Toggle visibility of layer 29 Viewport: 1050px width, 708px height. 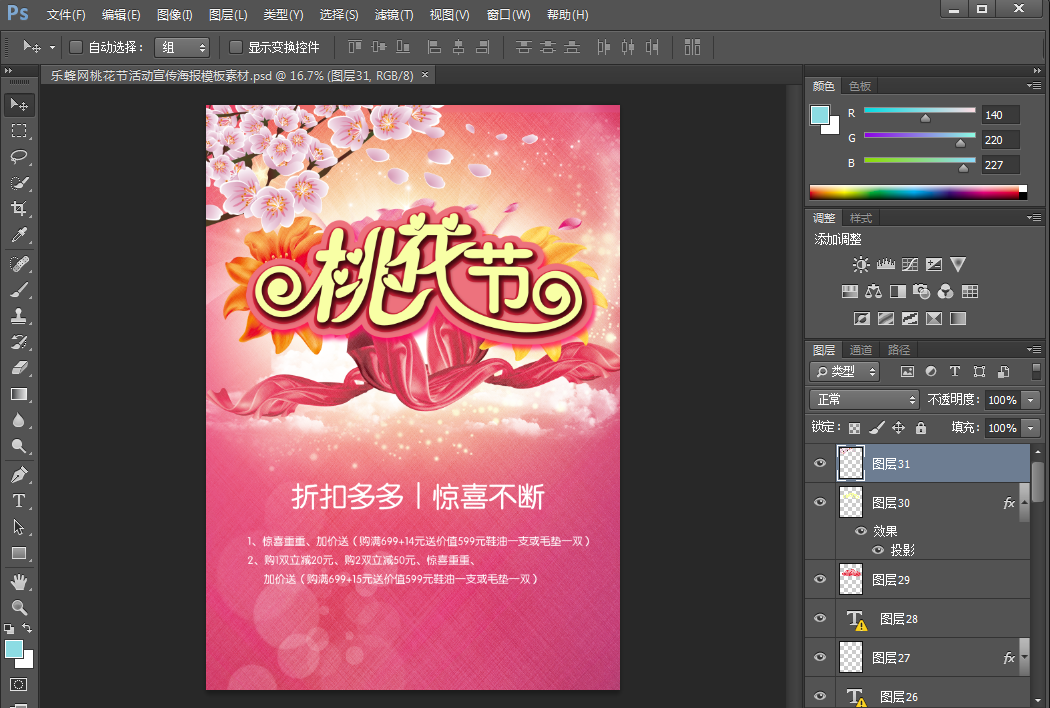(820, 579)
